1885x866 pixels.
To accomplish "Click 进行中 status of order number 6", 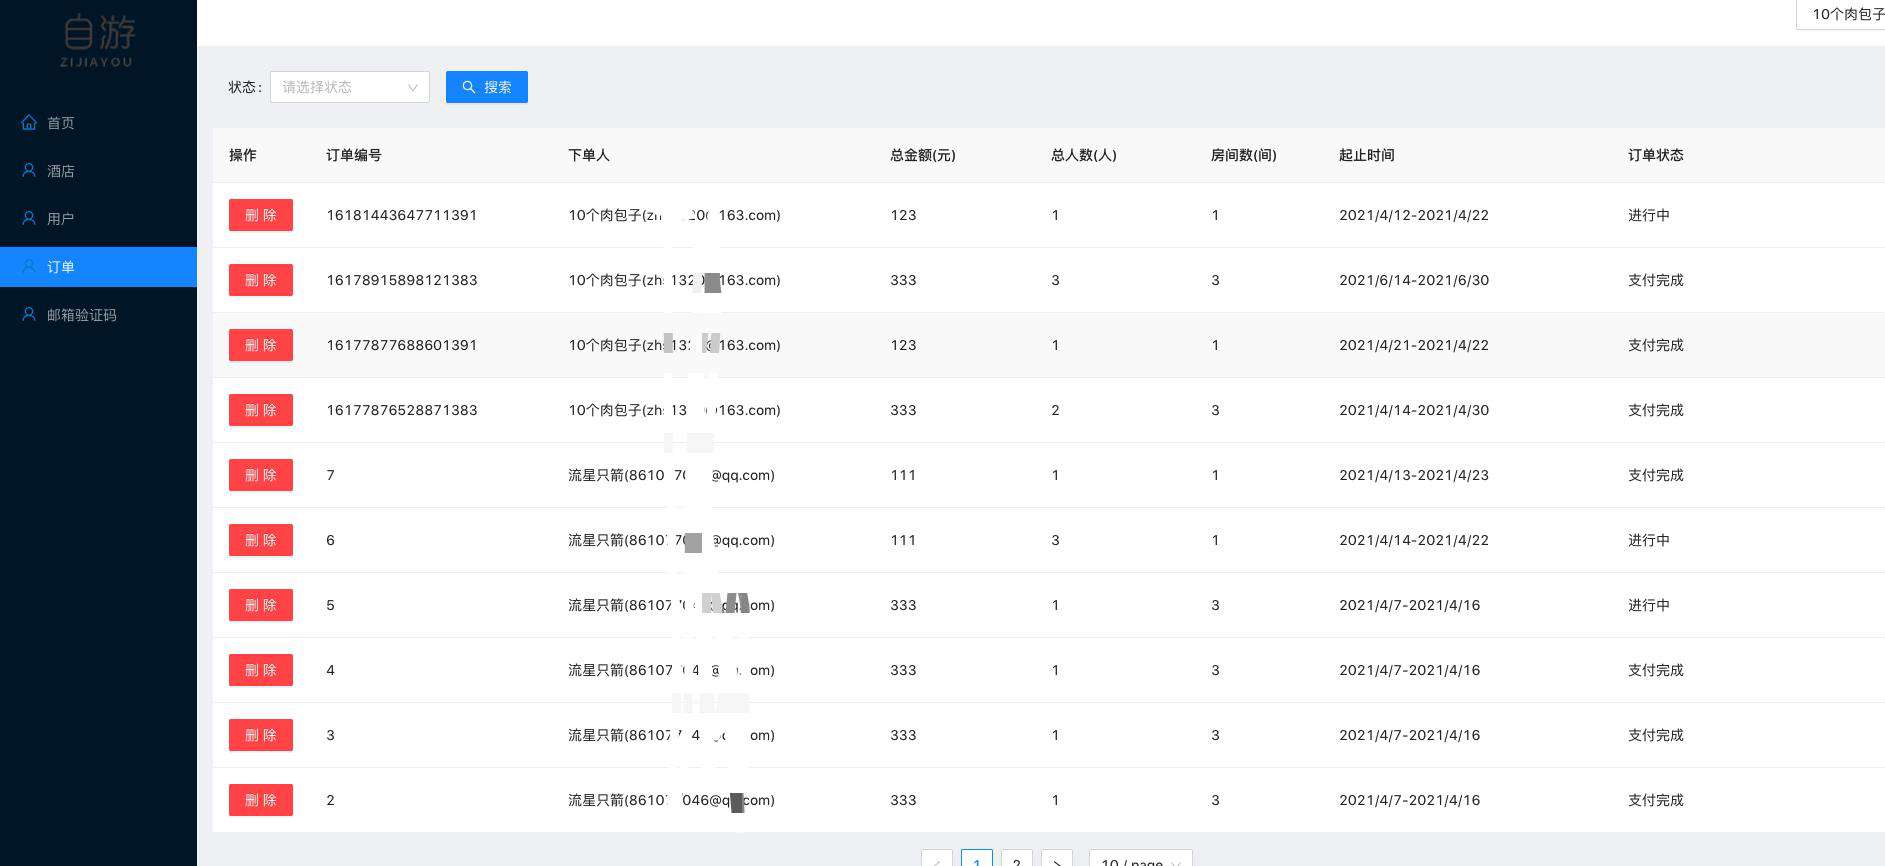I will [x=1649, y=540].
